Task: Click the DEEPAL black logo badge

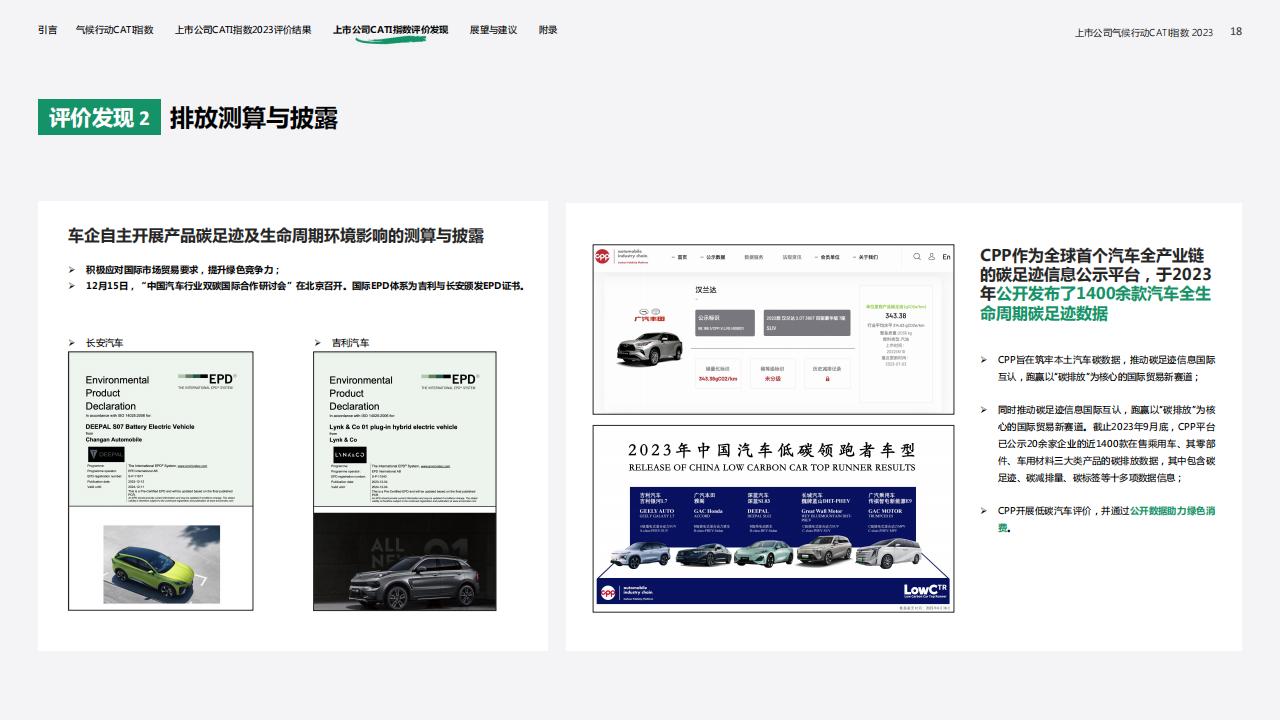Action: tap(107, 455)
